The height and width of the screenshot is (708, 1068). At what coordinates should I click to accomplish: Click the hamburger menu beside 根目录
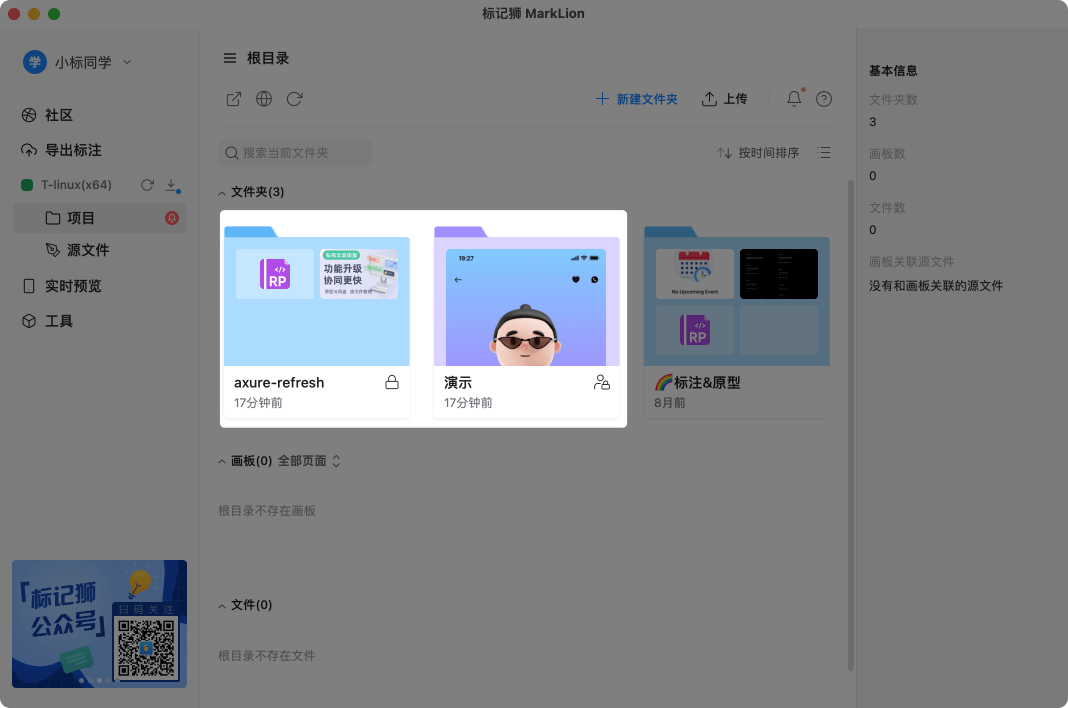coord(229,58)
